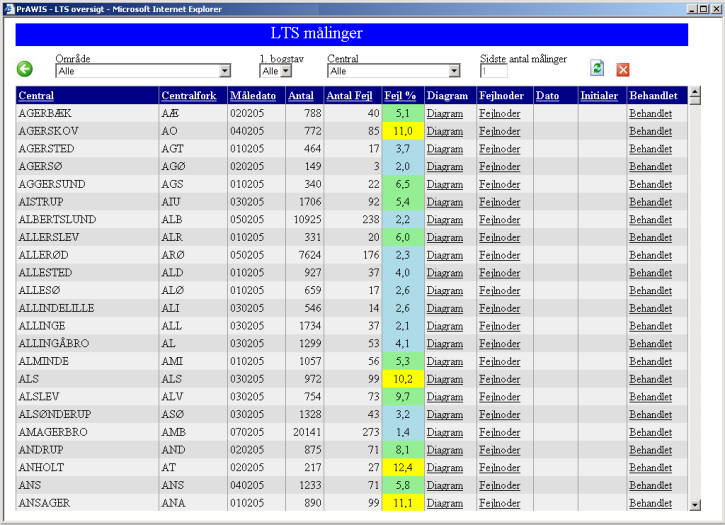The width and height of the screenshot is (725, 525).
Task: Maximize the Internet Explorer window
Action: (703, 9)
